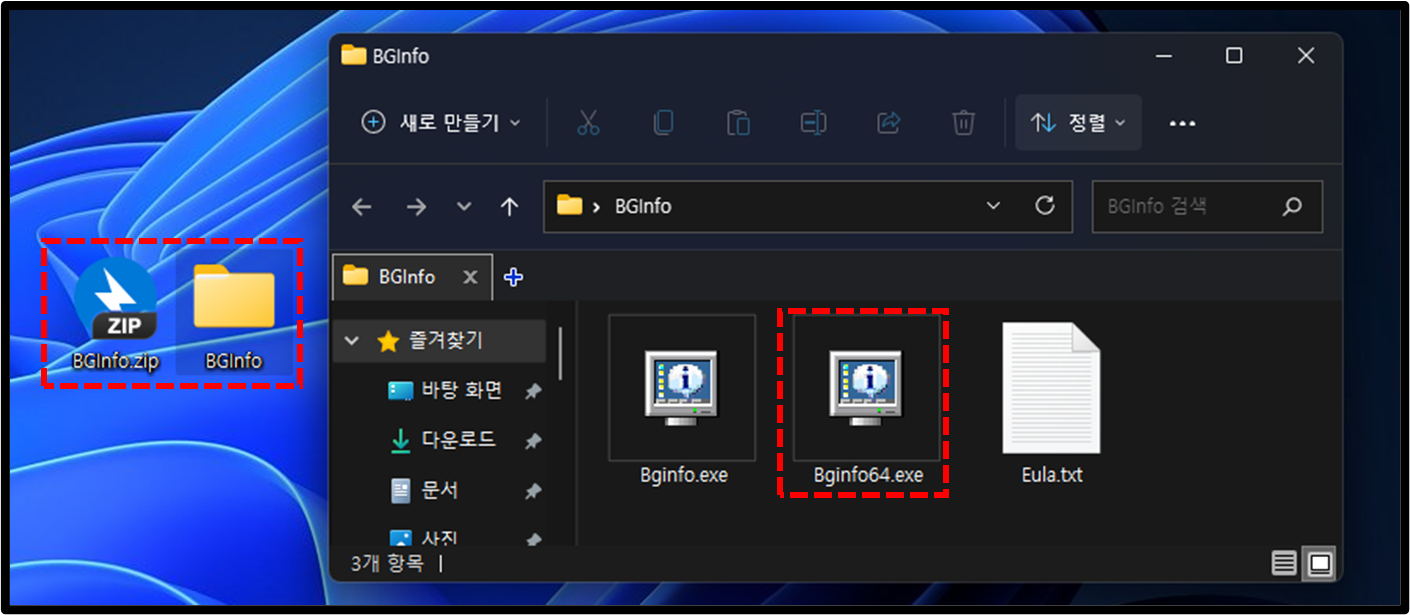1410x615 pixels.
Task: Click the Copy icon in toolbar
Action: [x=663, y=123]
